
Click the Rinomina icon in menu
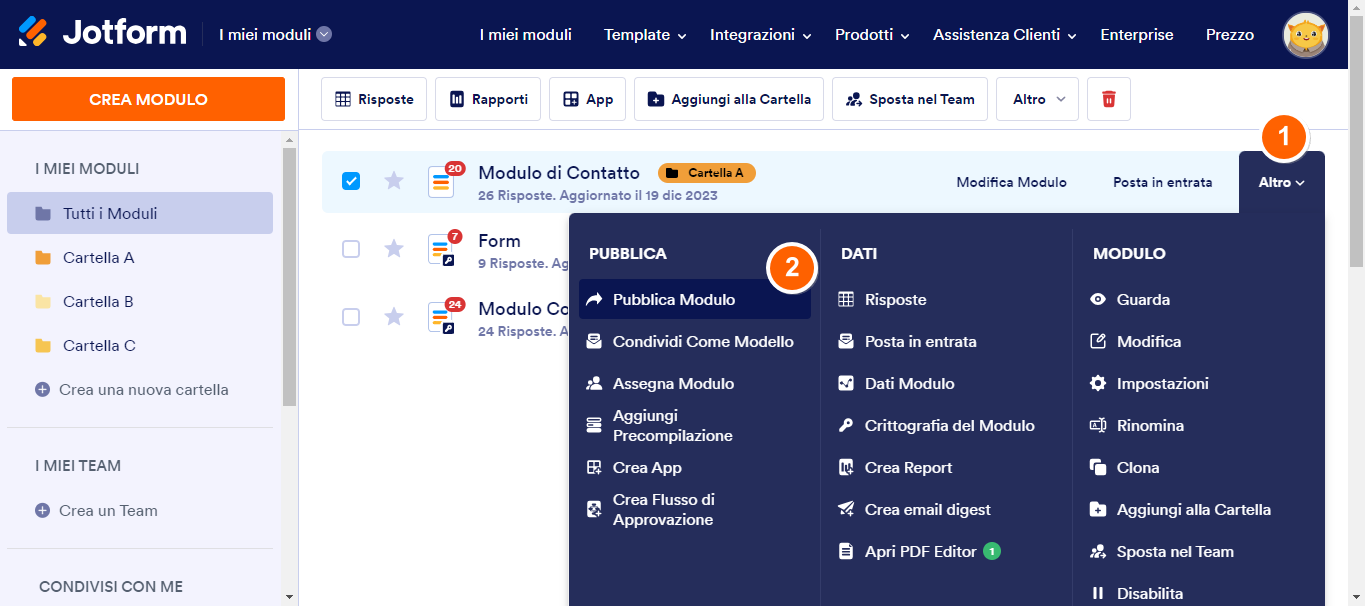coord(1098,425)
